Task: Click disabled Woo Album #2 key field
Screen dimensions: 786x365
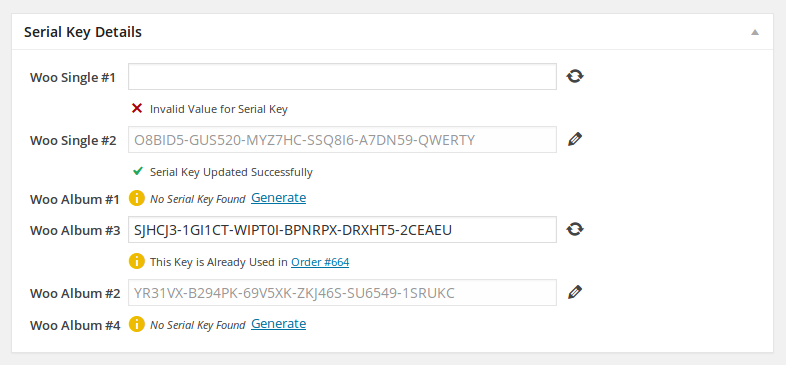Action: pos(342,292)
